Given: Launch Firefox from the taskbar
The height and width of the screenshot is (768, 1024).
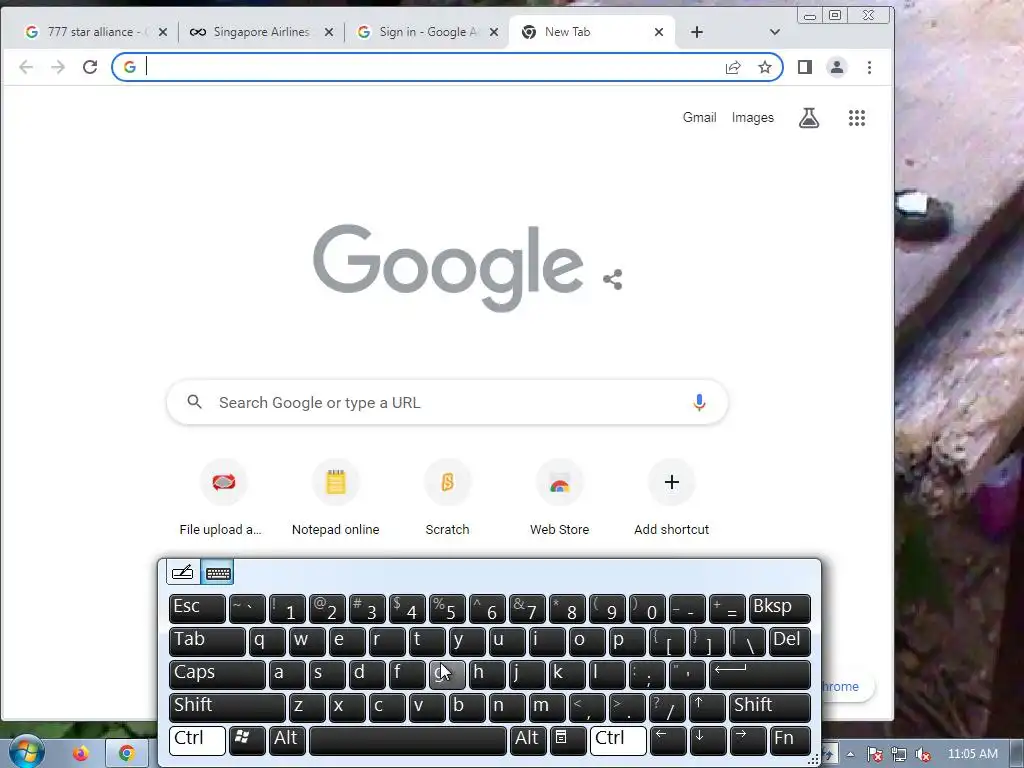Looking at the screenshot, I should [x=81, y=754].
